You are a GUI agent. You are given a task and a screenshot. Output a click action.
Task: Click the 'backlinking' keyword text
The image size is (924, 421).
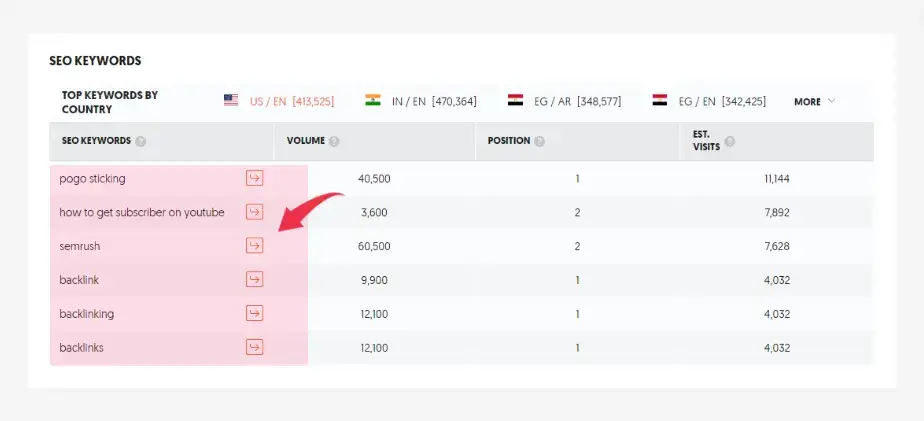[87, 314]
